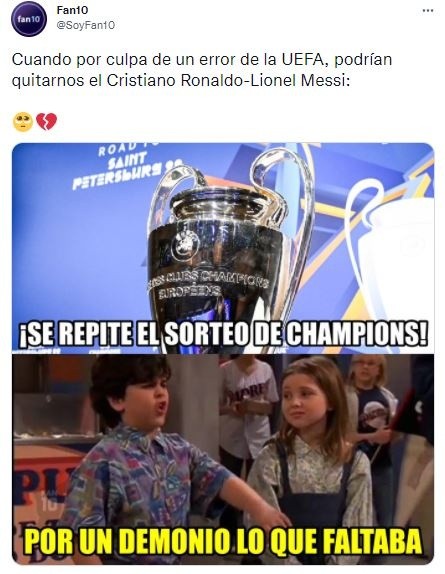Click the Road to Saint Petersburg sign

point(122,167)
